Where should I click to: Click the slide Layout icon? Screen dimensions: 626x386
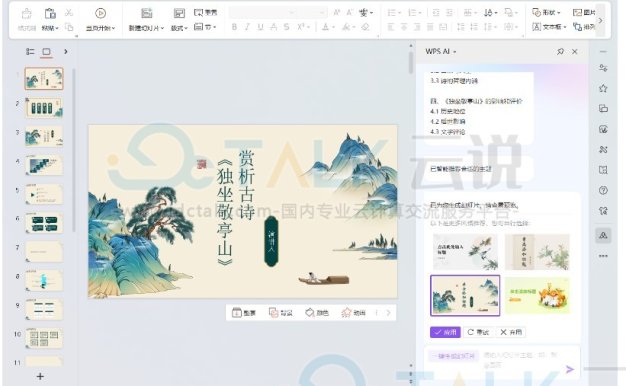pyautogui.click(x=179, y=14)
